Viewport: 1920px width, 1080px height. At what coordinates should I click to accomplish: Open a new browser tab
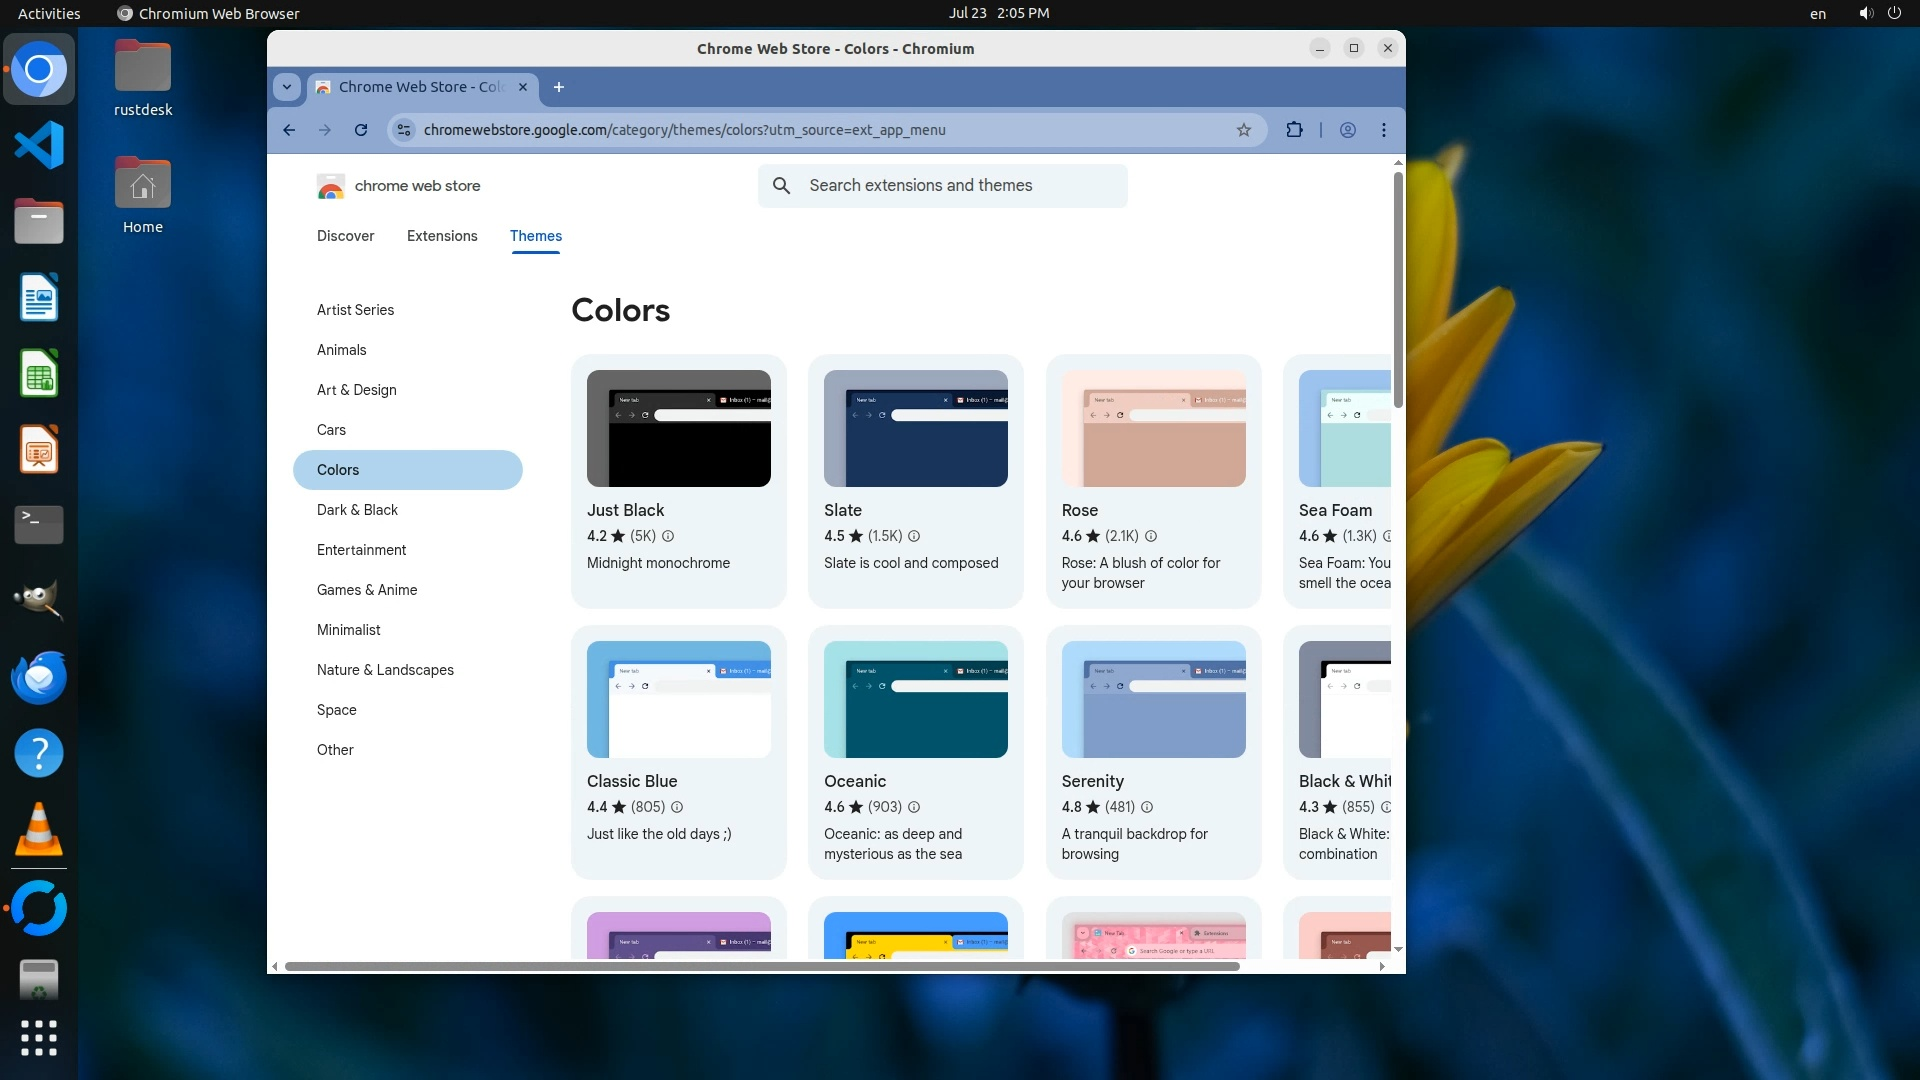point(559,87)
